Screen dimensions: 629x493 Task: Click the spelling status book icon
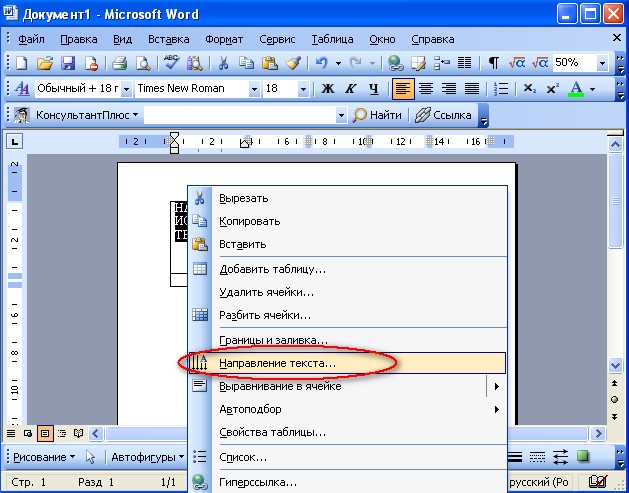tap(598, 481)
